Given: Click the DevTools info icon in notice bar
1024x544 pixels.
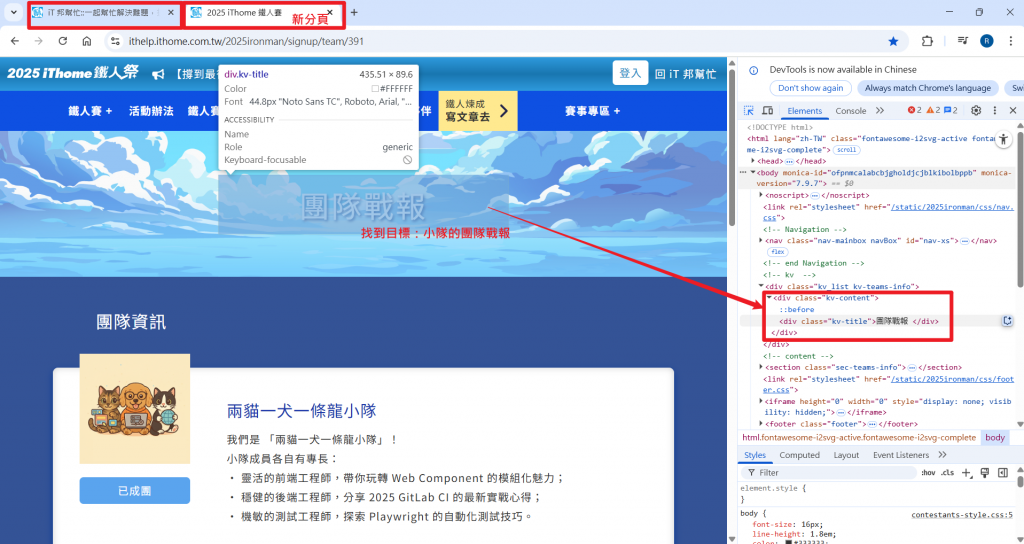Looking at the screenshot, I should (753, 70).
